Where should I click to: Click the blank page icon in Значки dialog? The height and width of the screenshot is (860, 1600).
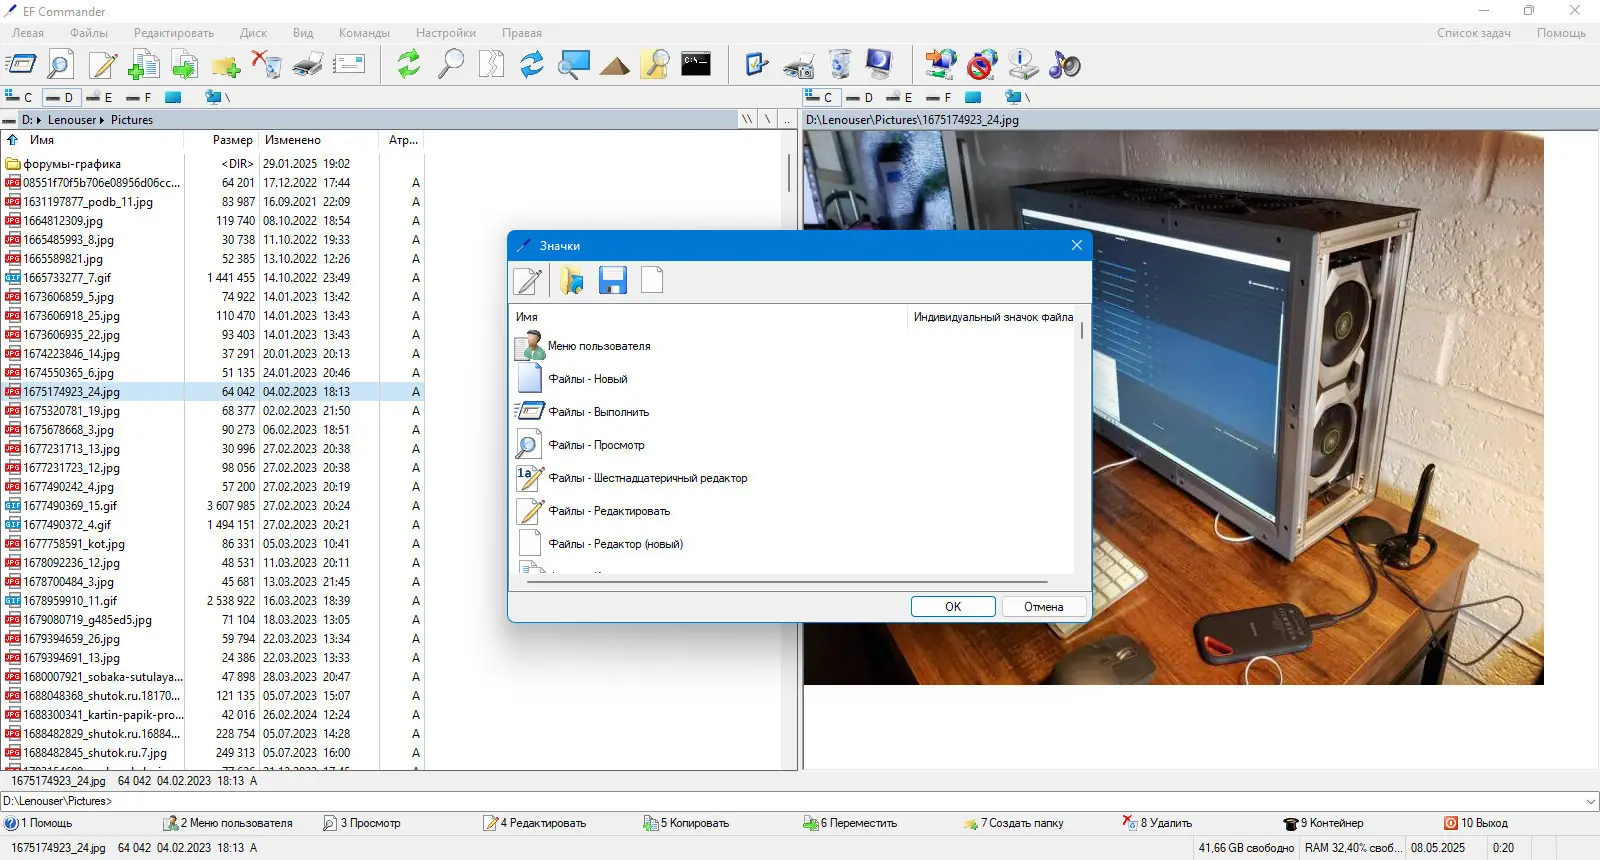click(652, 281)
